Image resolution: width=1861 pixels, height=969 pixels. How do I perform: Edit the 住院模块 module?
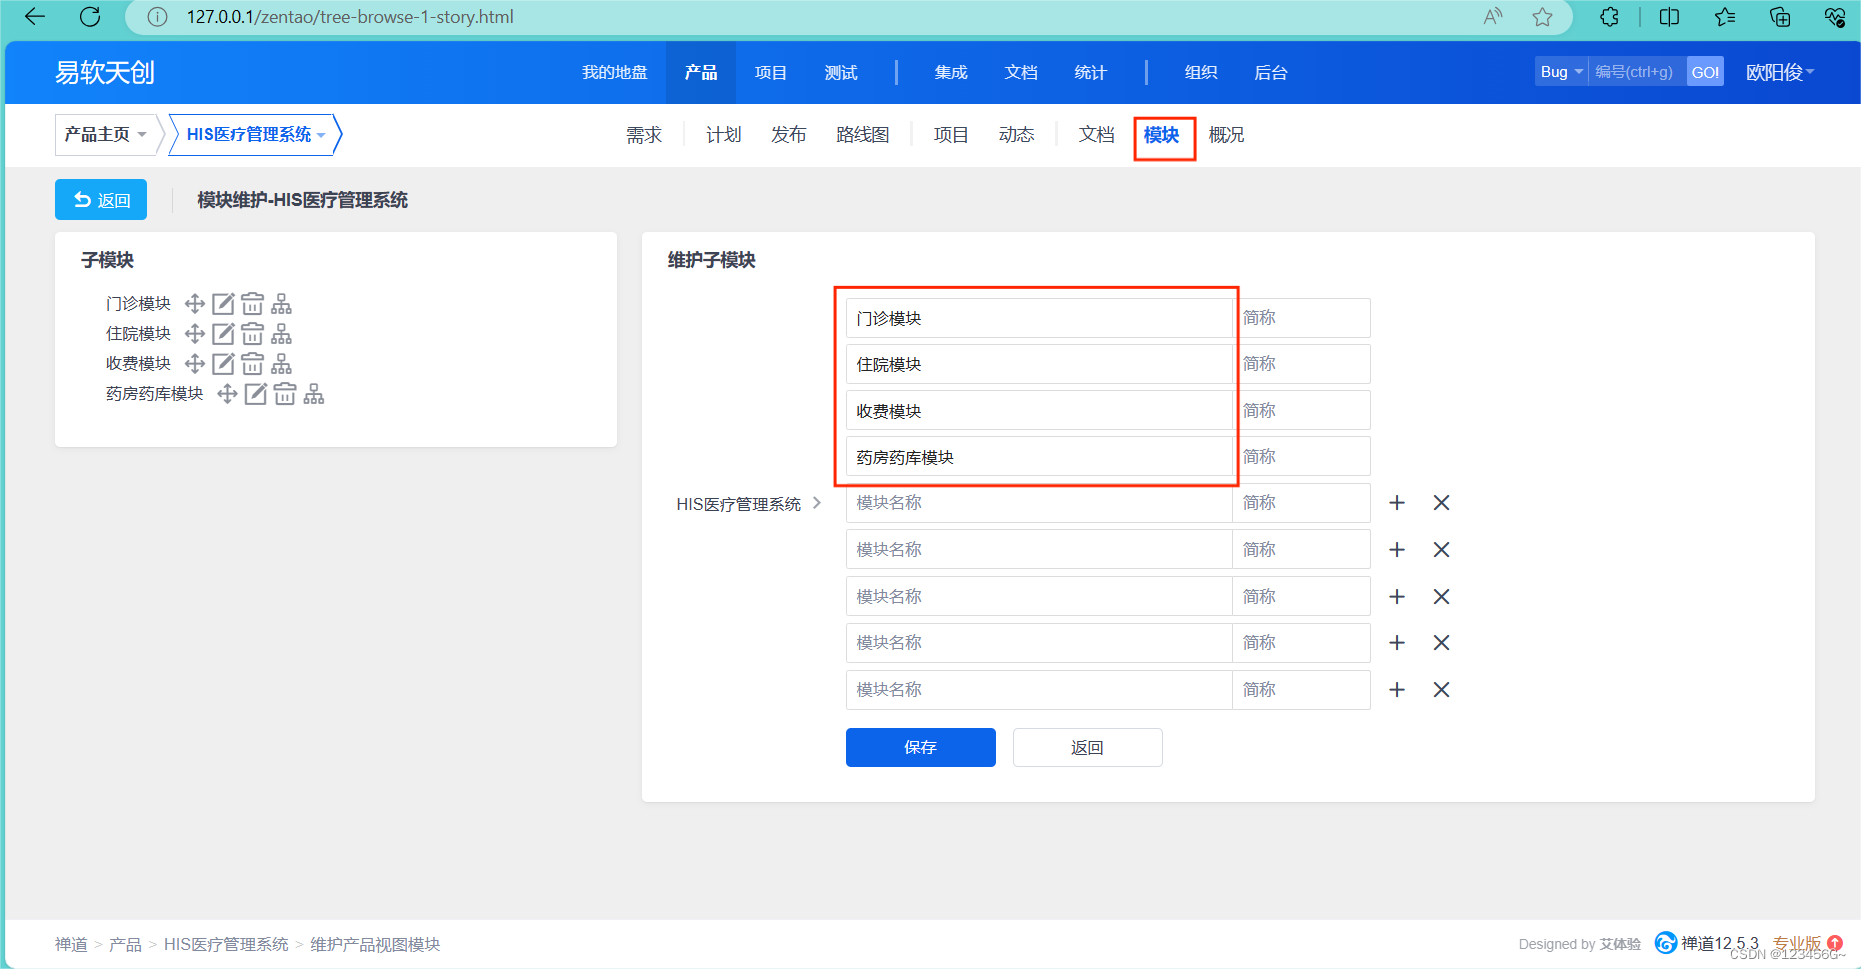[223, 334]
